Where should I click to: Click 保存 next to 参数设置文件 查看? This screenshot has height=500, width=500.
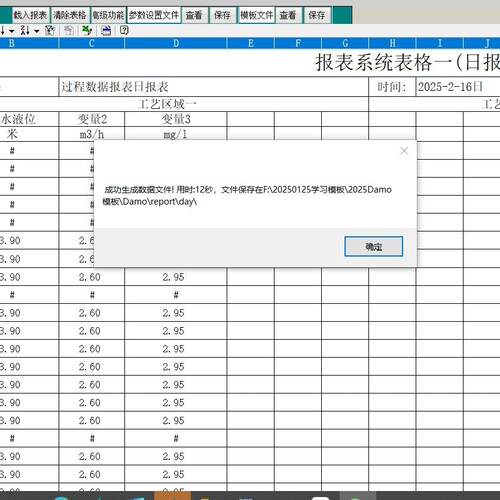click(x=222, y=15)
